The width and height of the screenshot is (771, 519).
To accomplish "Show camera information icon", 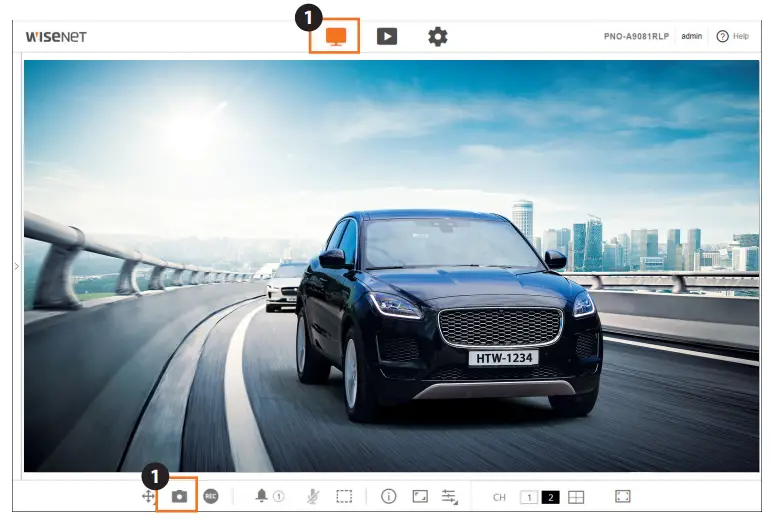I will point(388,496).
